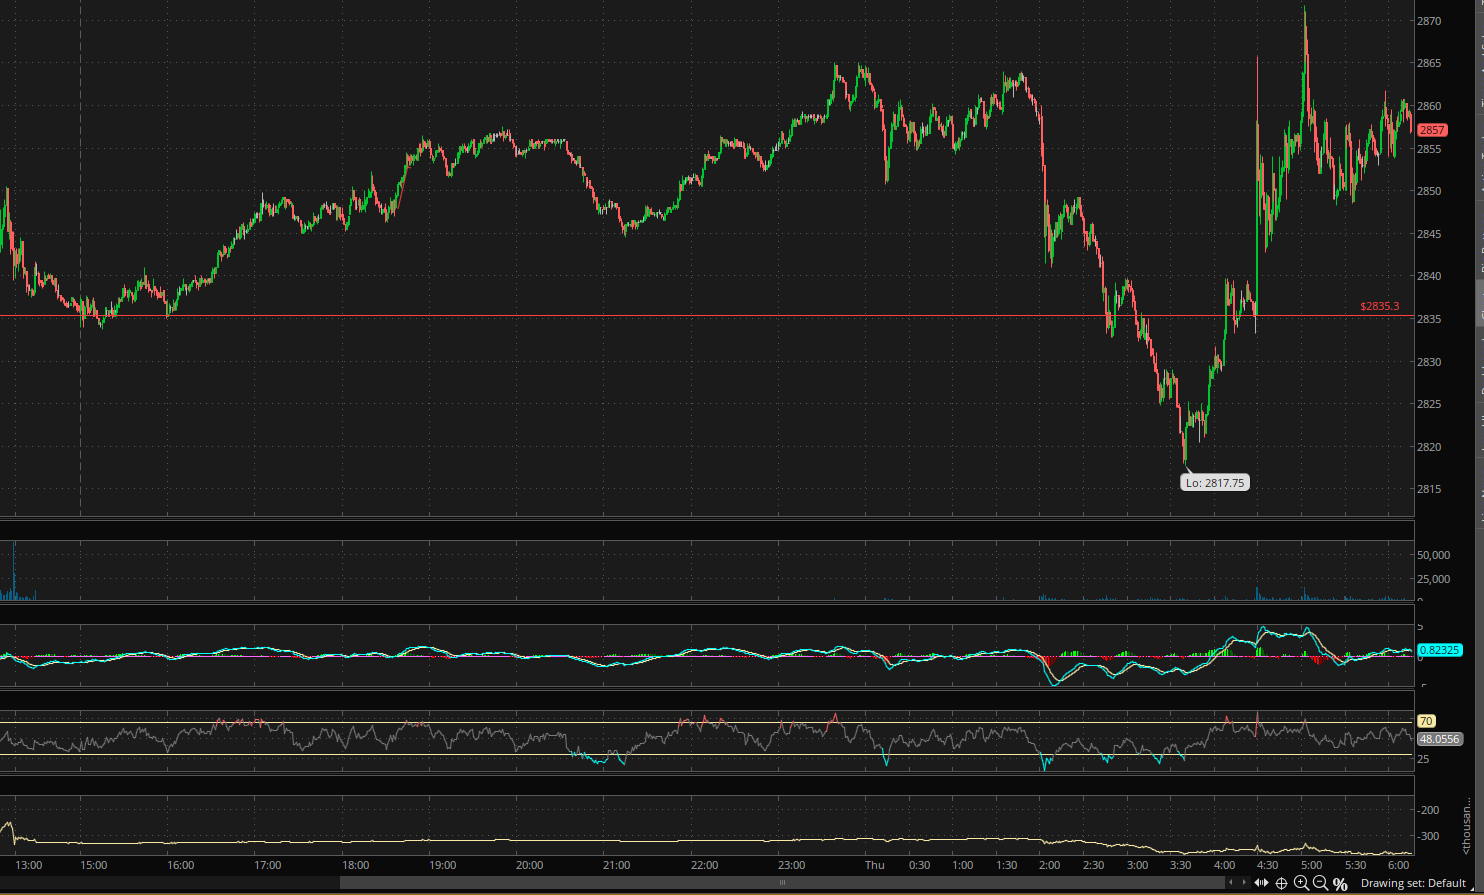Click the 2865 price axis label
1484x895 pixels.
1429,63
